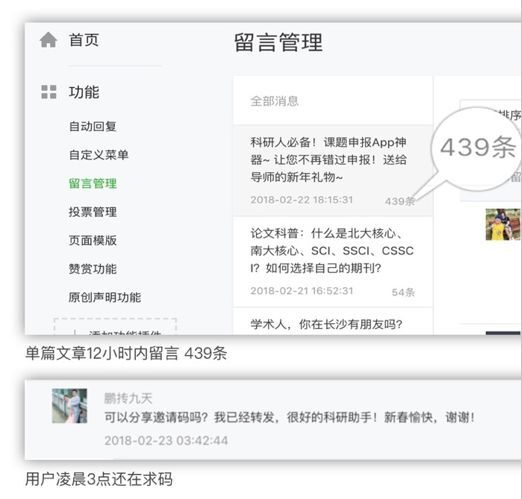Click the avatar of user 鹏抟九天

point(70,406)
